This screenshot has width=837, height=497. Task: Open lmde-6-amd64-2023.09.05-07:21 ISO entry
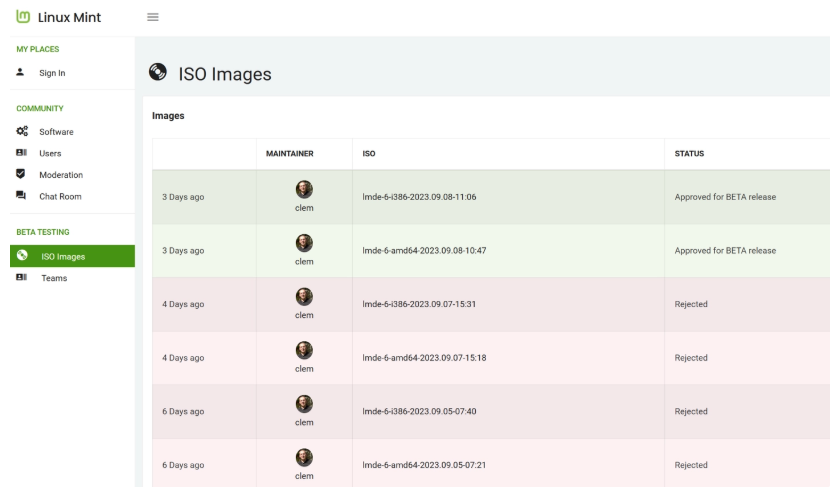pyautogui.click(x=424, y=465)
